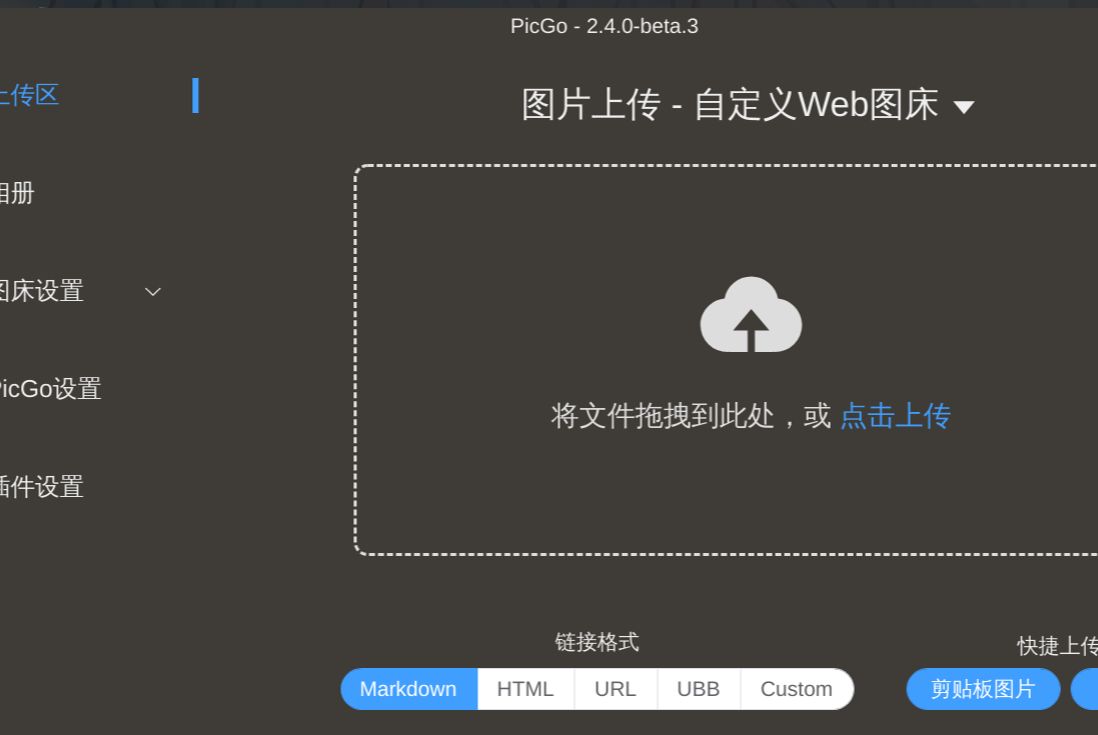This screenshot has height=735, width=1098.
Task: Click the 链接格式 label
Action: click(x=597, y=642)
